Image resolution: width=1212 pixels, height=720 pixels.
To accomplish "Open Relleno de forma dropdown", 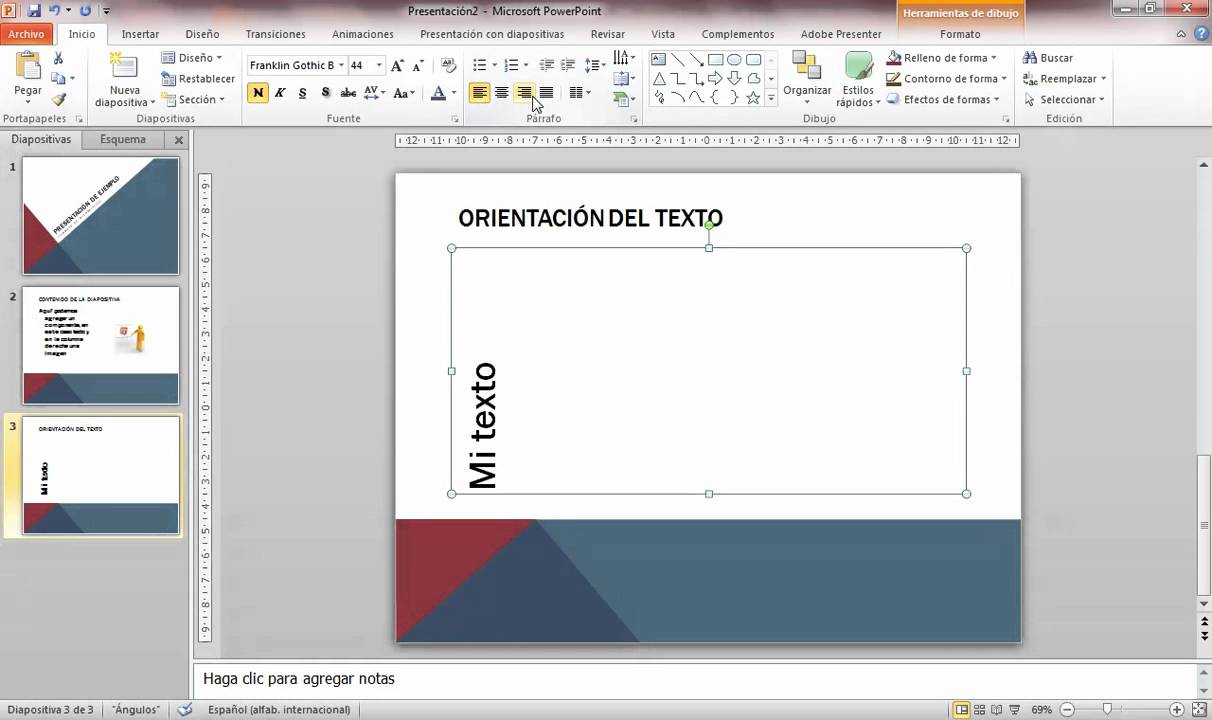I will pos(942,58).
